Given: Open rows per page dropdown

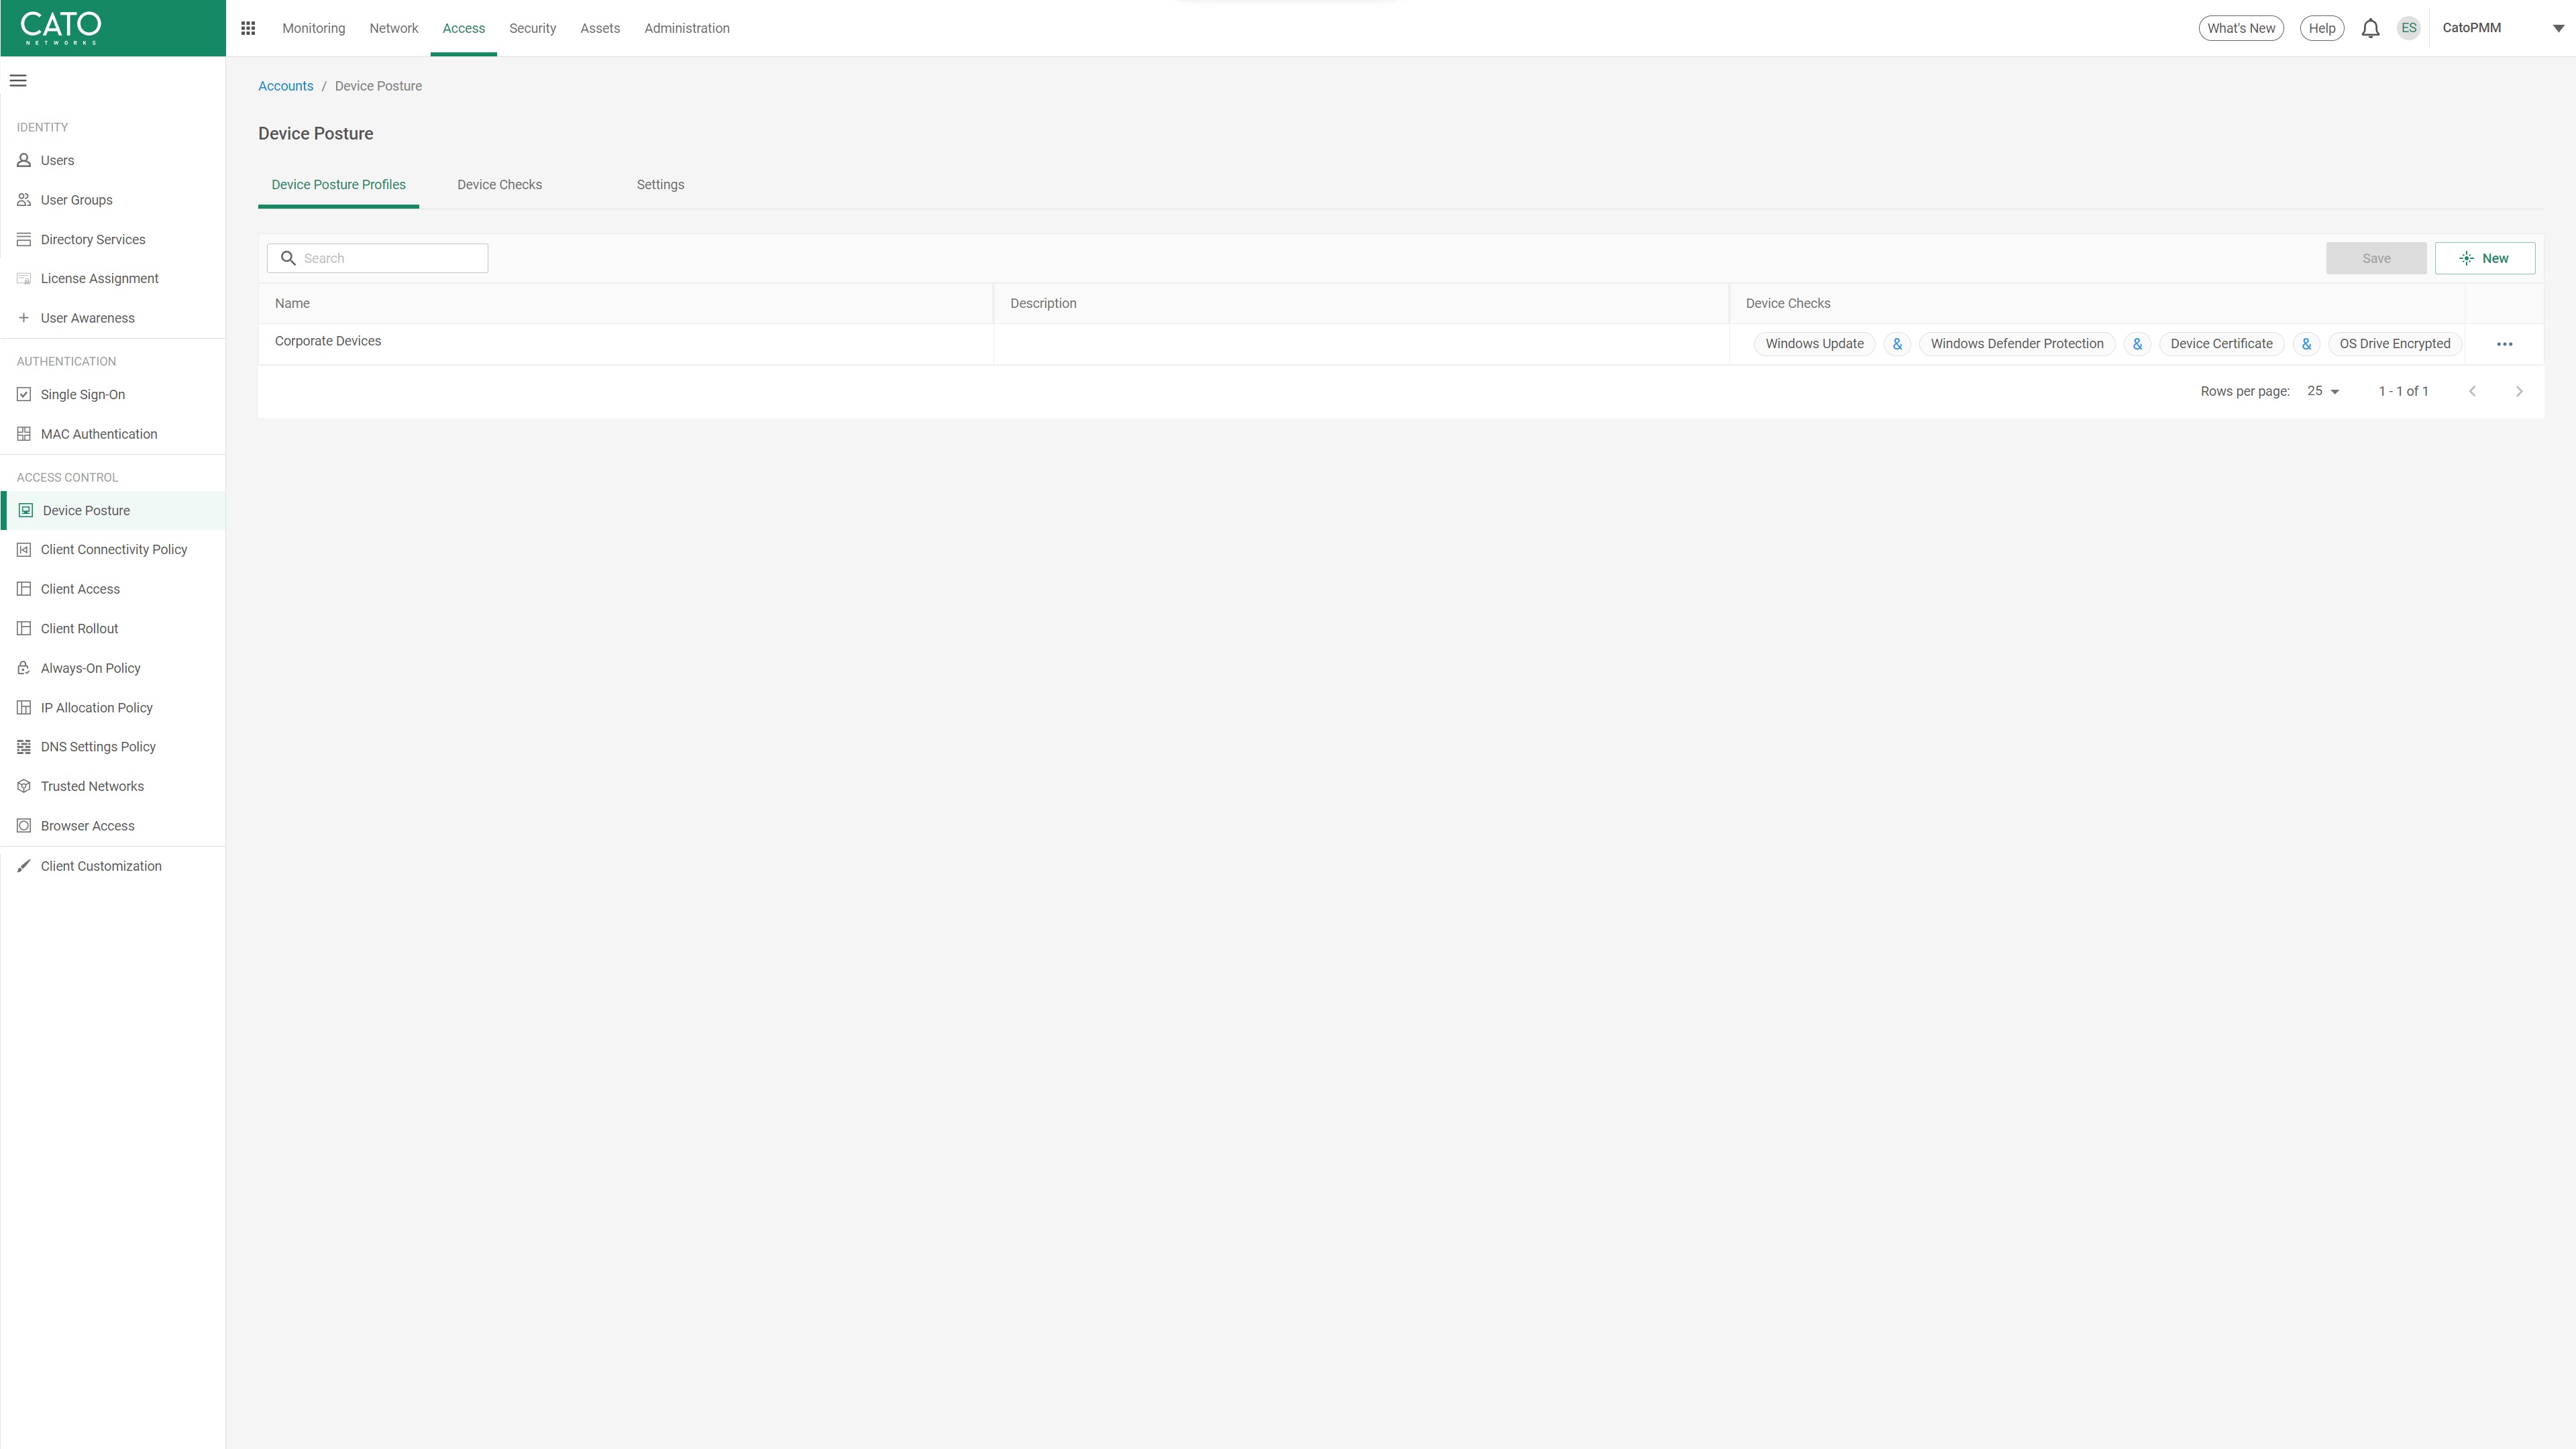Looking at the screenshot, I should pyautogui.click(x=2323, y=391).
